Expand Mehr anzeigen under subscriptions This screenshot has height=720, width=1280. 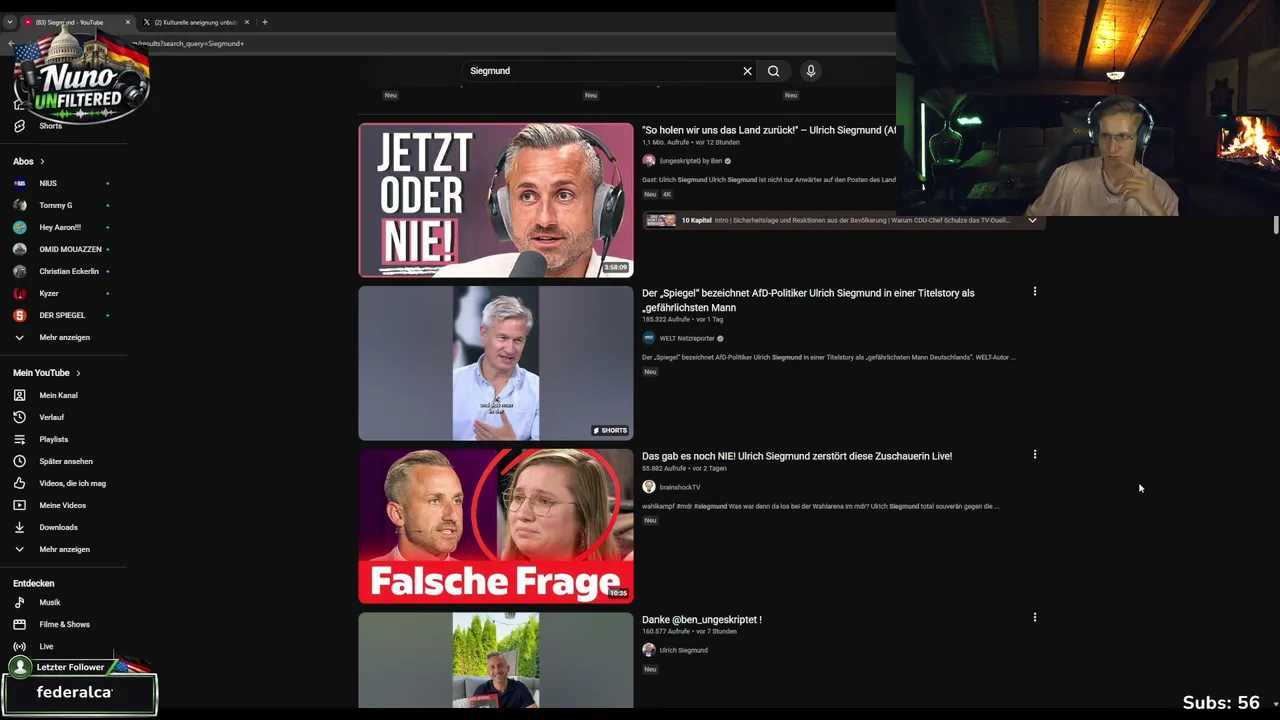coord(63,337)
